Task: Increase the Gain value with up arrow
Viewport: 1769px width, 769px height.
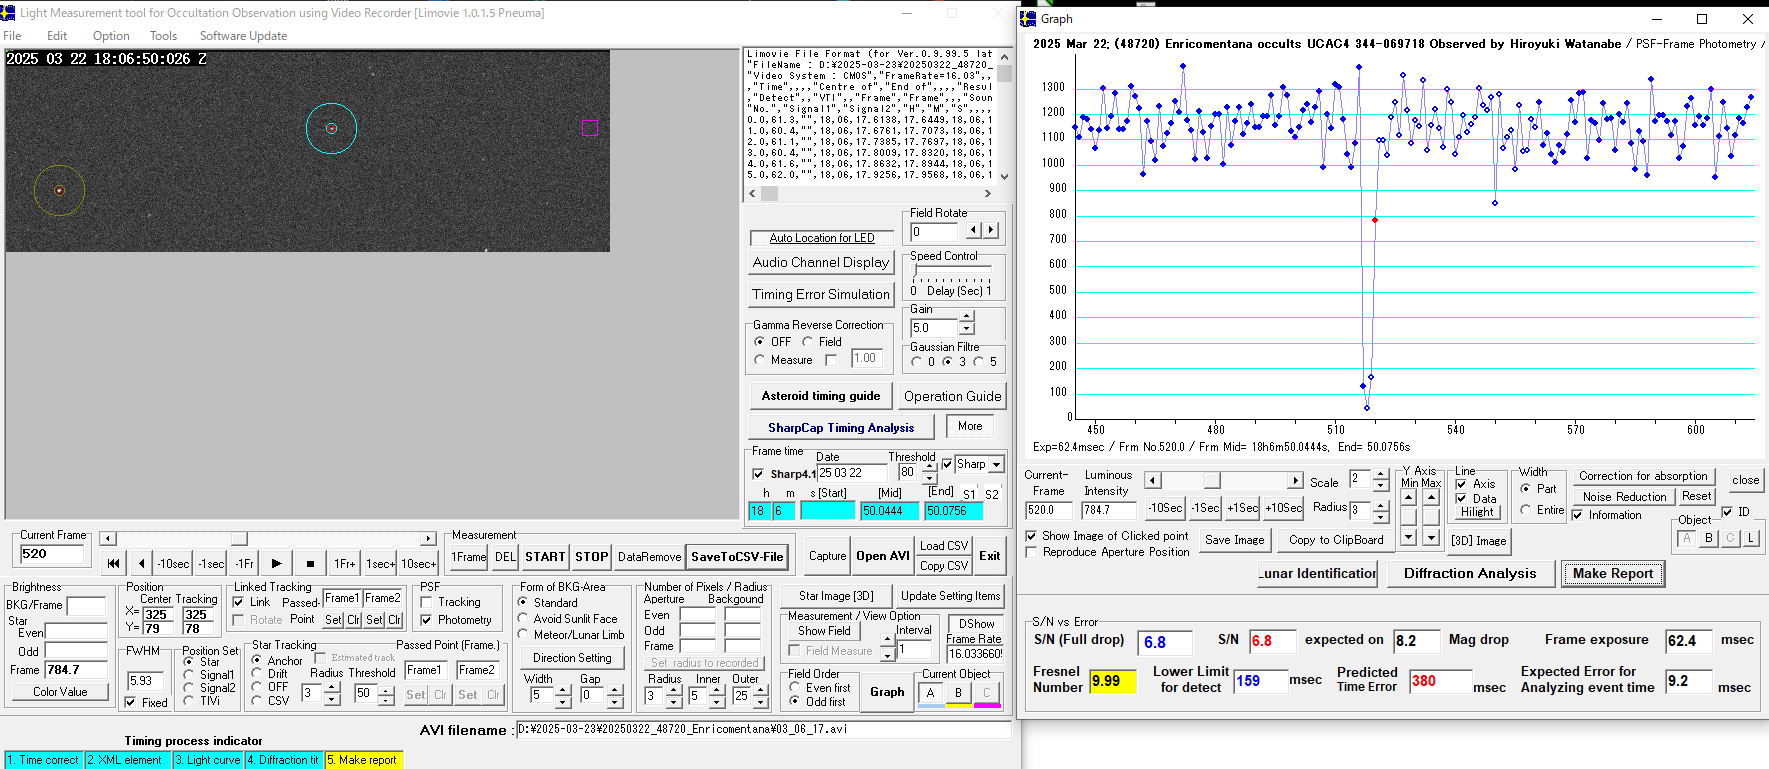Action: pos(966,317)
